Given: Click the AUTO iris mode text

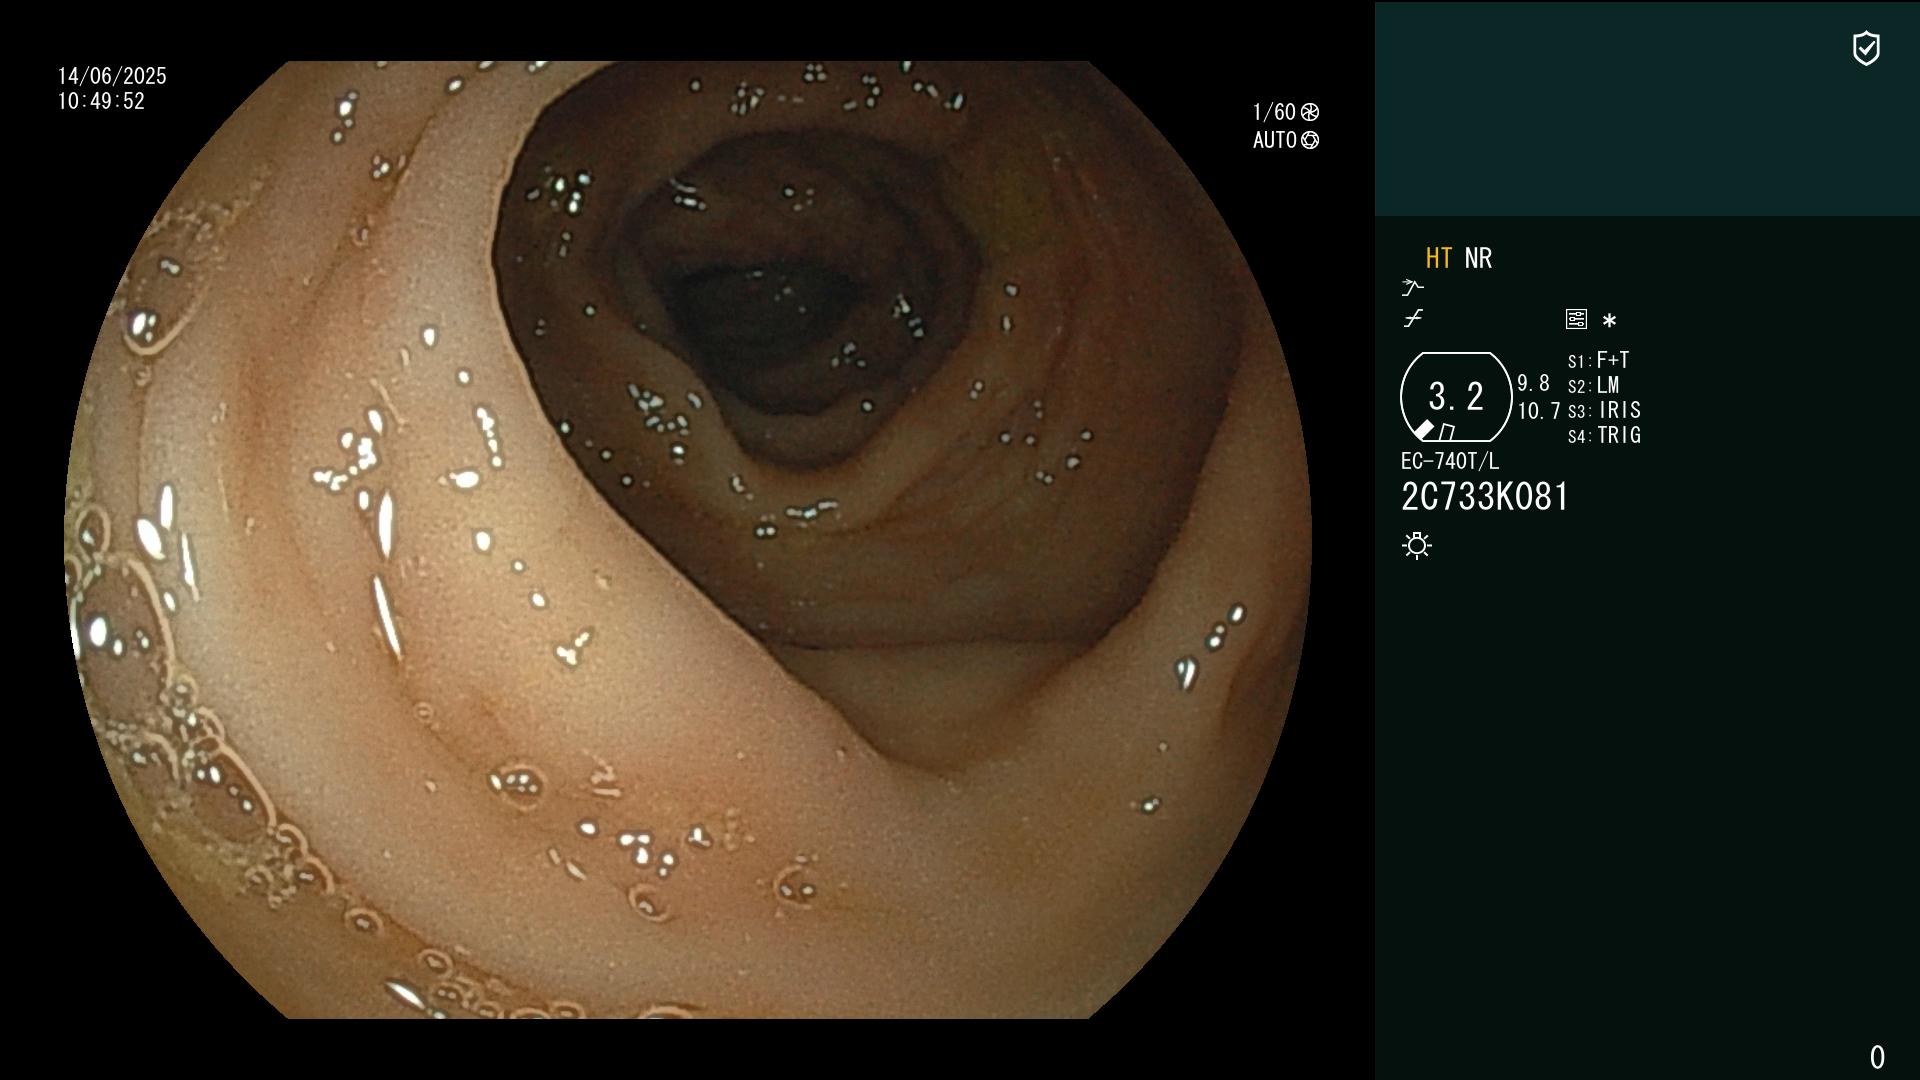Looking at the screenshot, I should (x=1275, y=140).
